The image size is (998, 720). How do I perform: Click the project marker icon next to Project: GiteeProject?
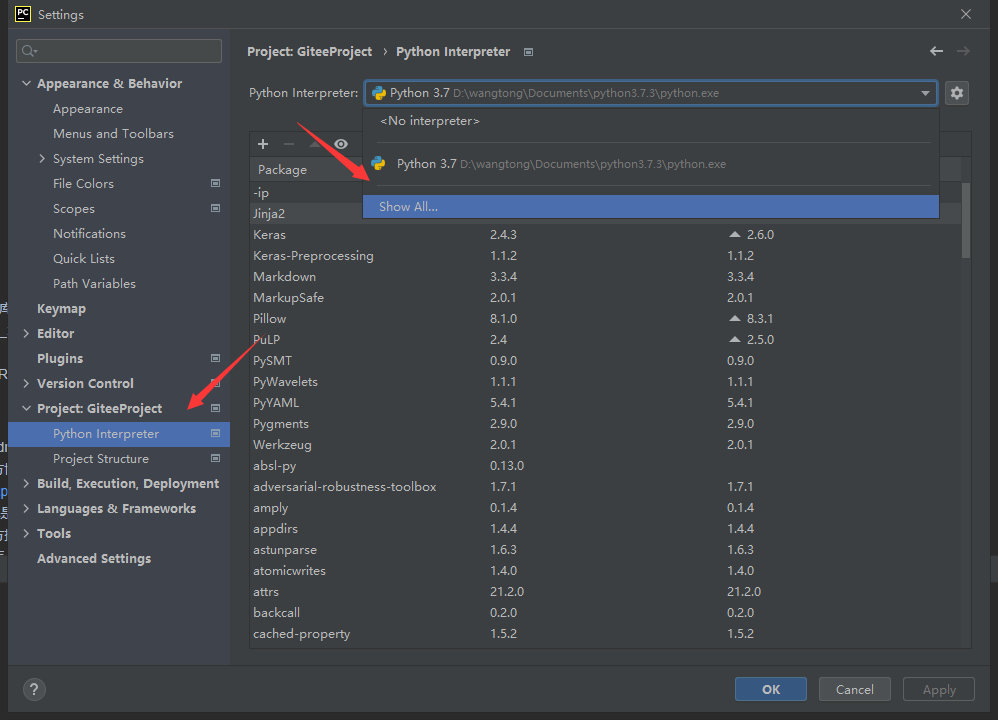click(x=215, y=408)
